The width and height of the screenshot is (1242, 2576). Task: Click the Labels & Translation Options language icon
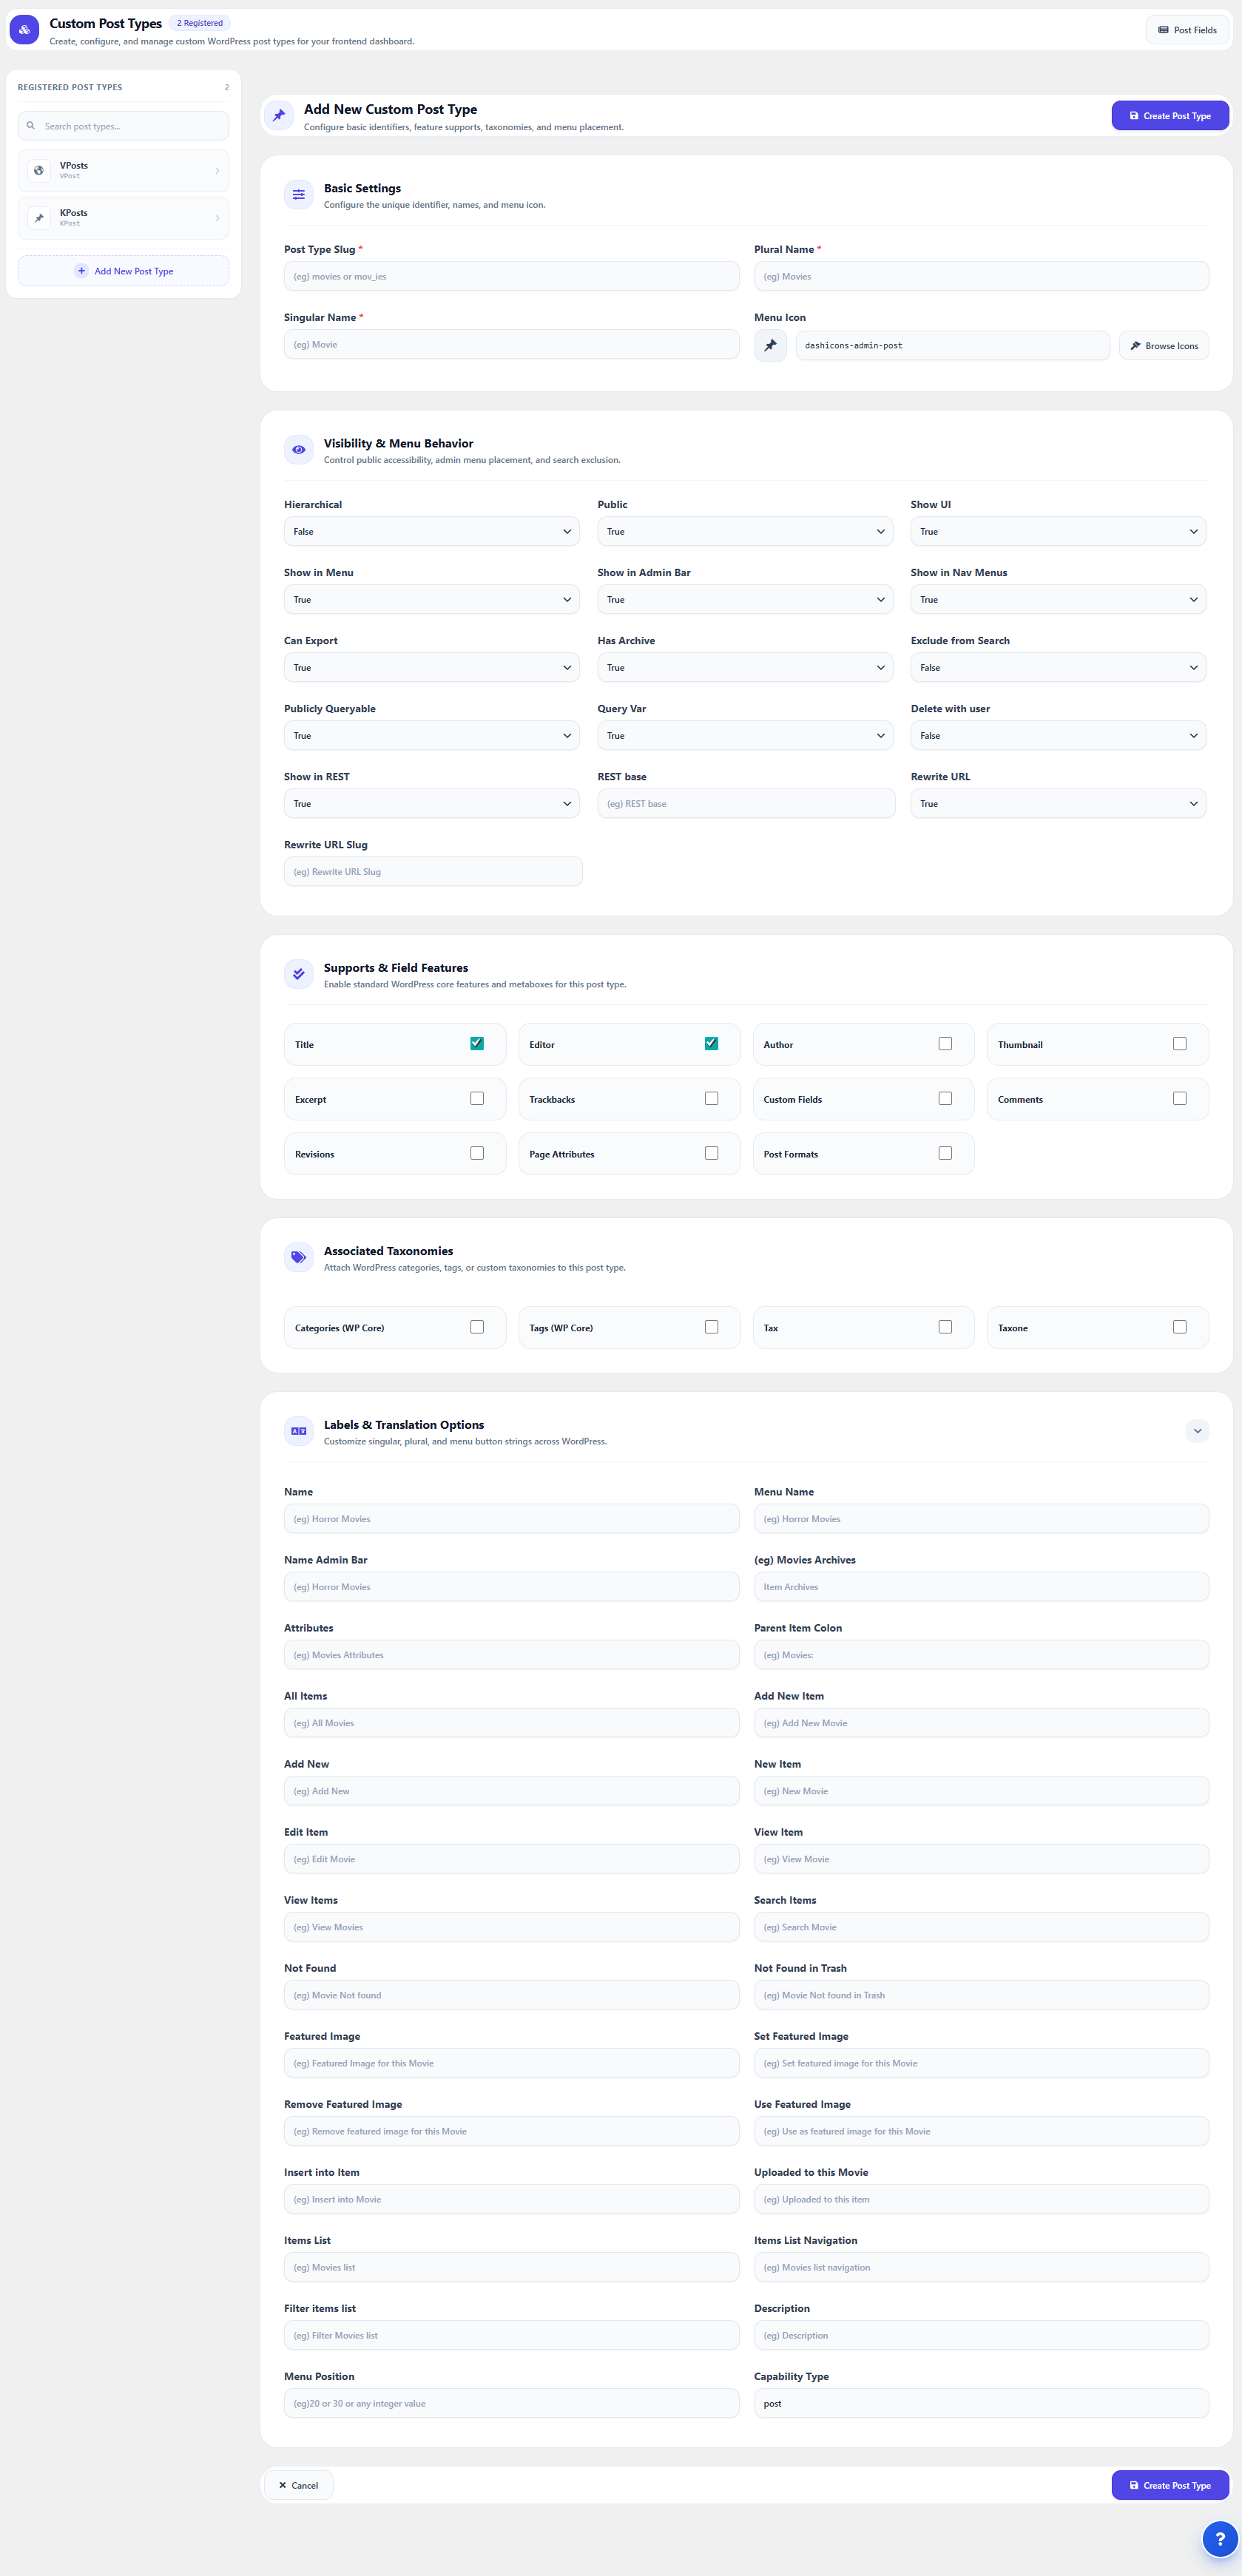click(298, 1431)
